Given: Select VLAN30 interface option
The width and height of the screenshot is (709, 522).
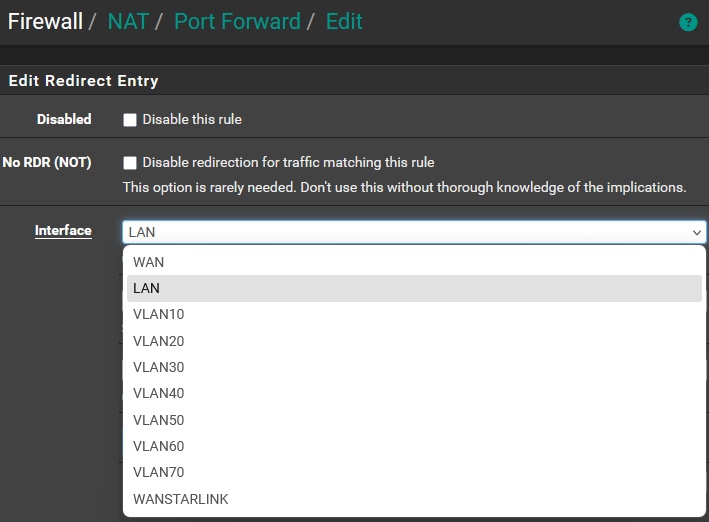Looking at the screenshot, I should pyautogui.click(x=158, y=367).
